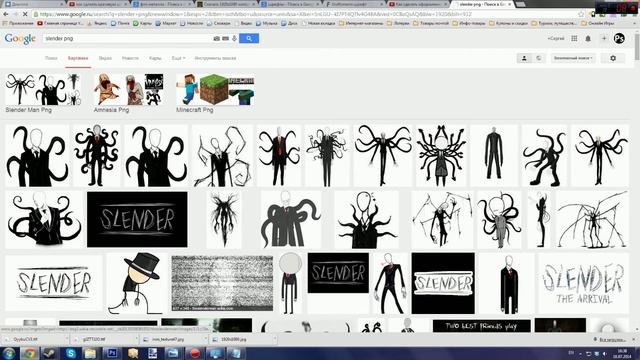Screen dimensions: 640x360
Task: Open Two Best Friends Play thumbnail
Action: (x=482, y=326)
